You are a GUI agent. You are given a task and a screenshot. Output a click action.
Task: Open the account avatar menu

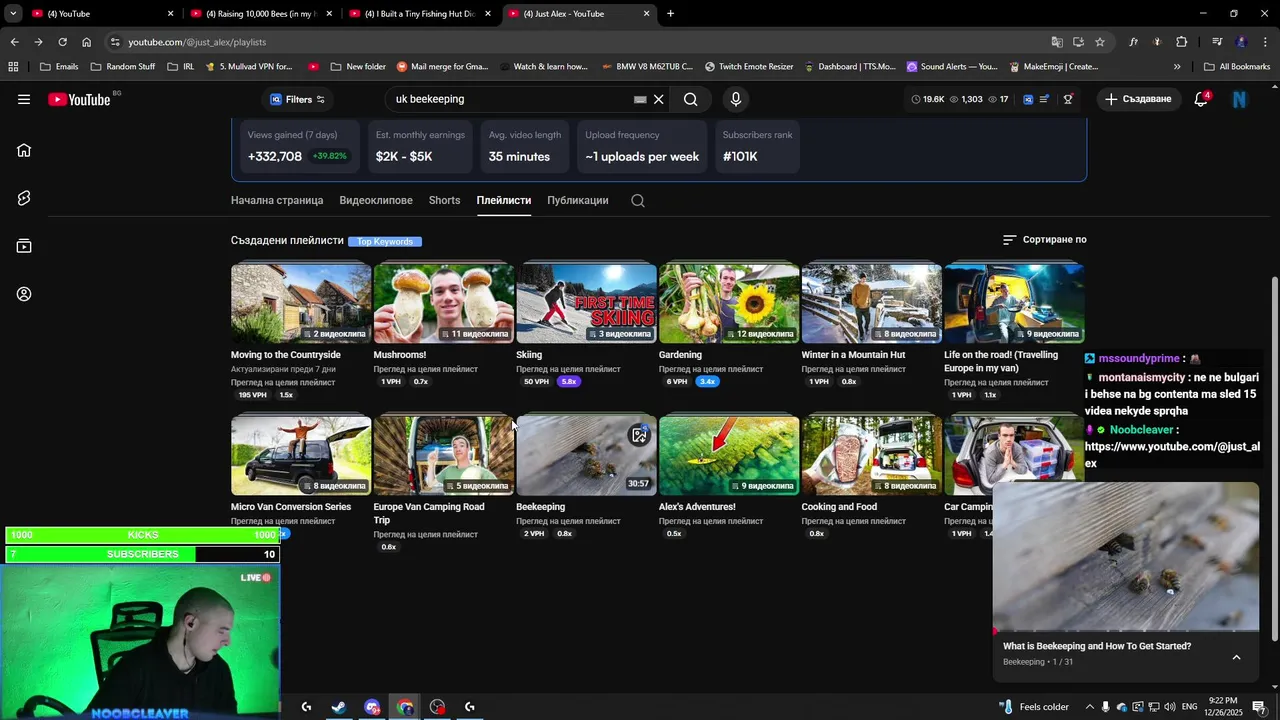pos(1239,99)
